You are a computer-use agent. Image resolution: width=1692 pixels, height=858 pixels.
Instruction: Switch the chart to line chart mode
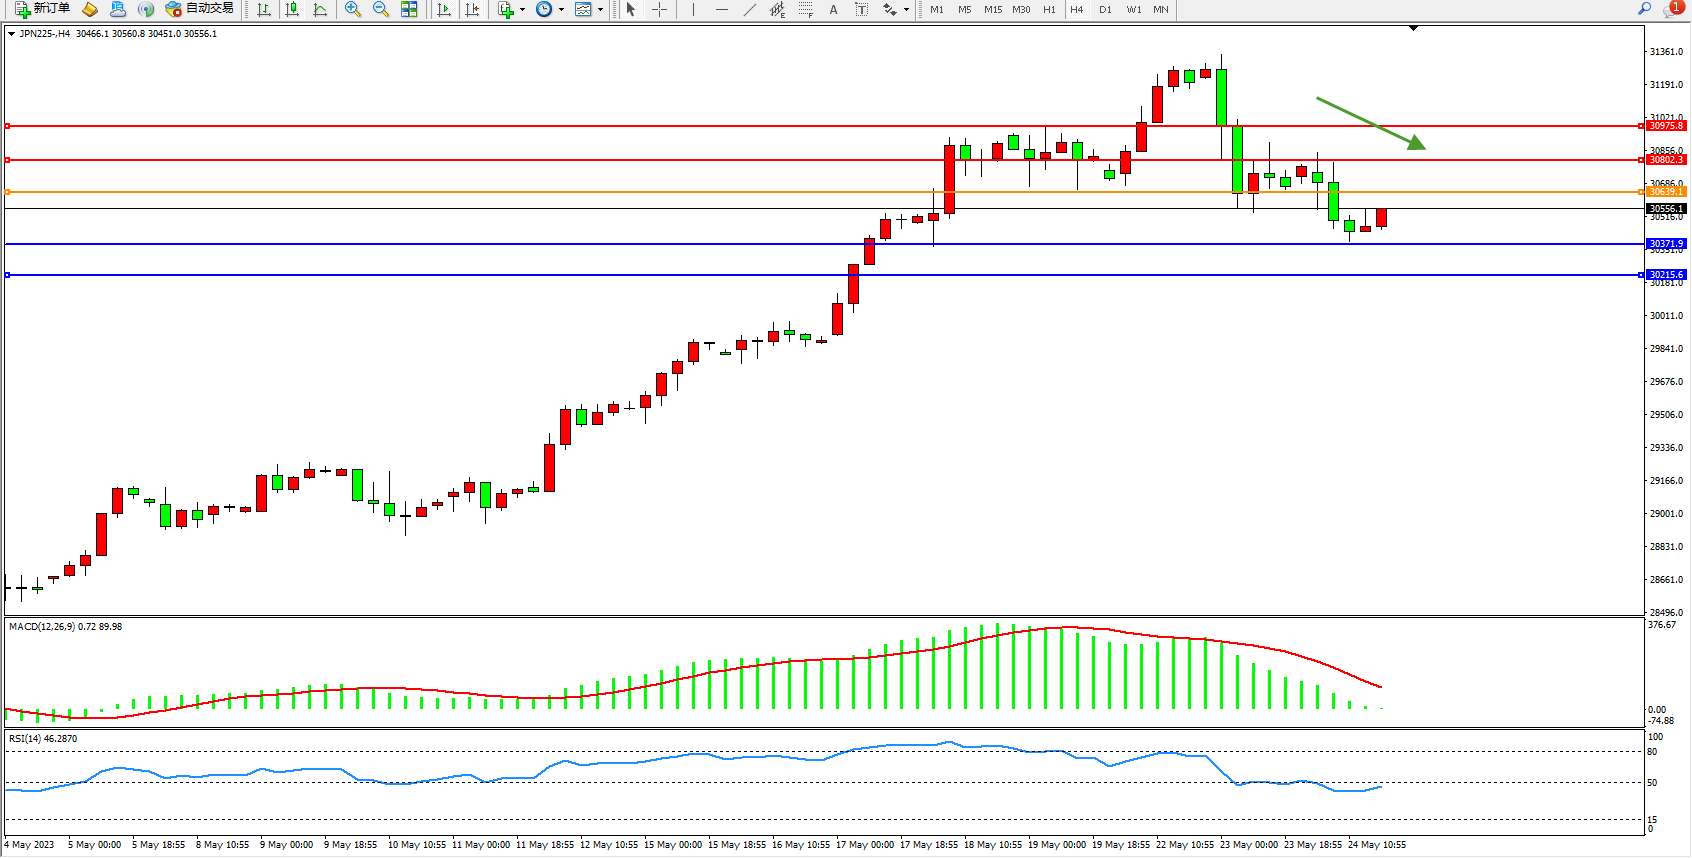(320, 9)
